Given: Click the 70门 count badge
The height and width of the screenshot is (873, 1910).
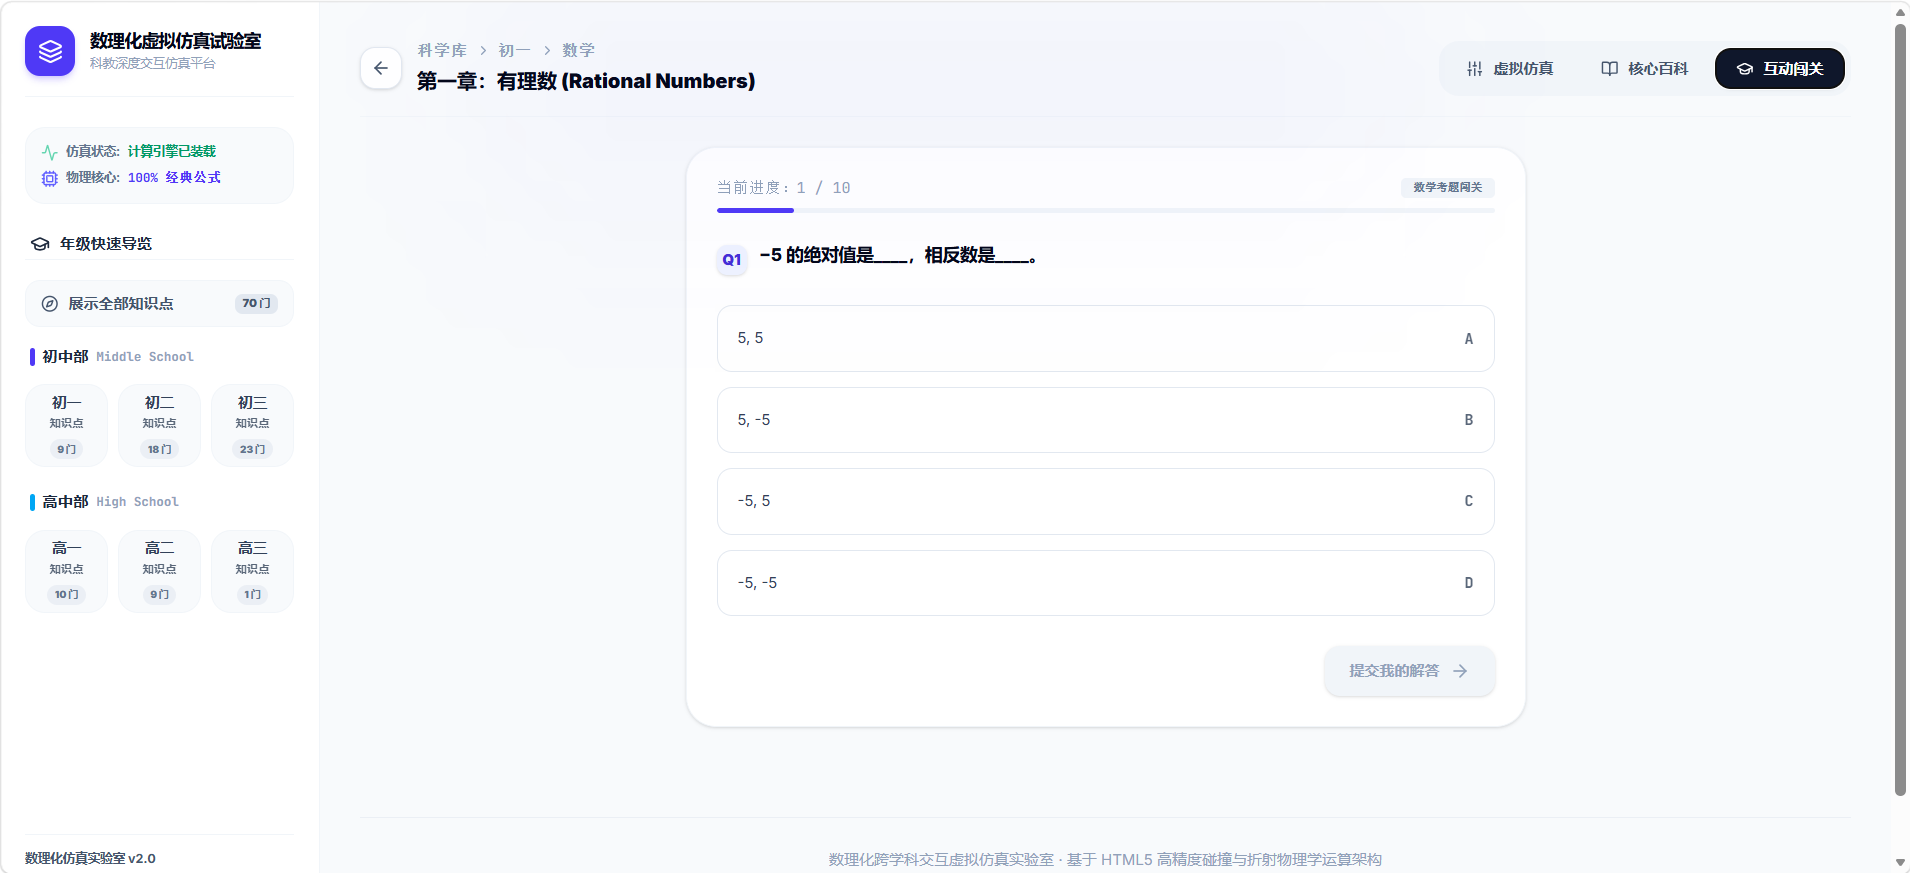Looking at the screenshot, I should pos(257,303).
